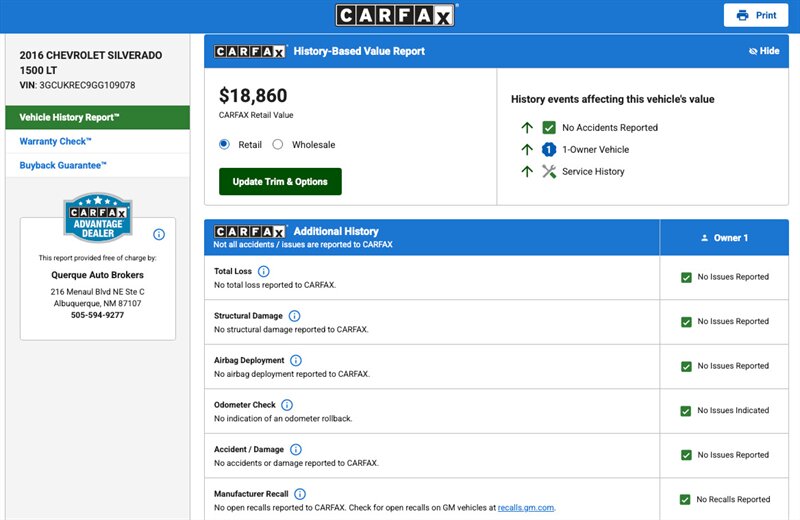This screenshot has height=520, width=800.
Task: Go to the Buyback Guarantee section
Action: (x=63, y=166)
